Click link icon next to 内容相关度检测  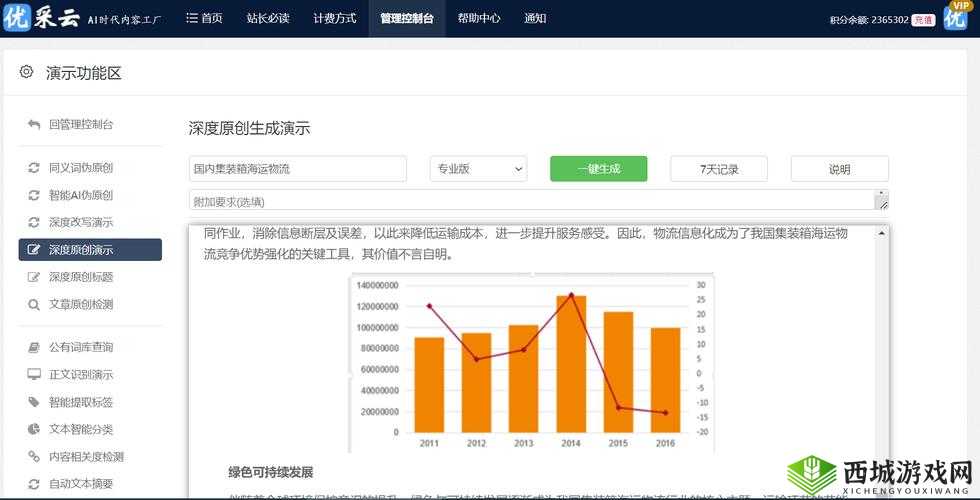point(34,457)
